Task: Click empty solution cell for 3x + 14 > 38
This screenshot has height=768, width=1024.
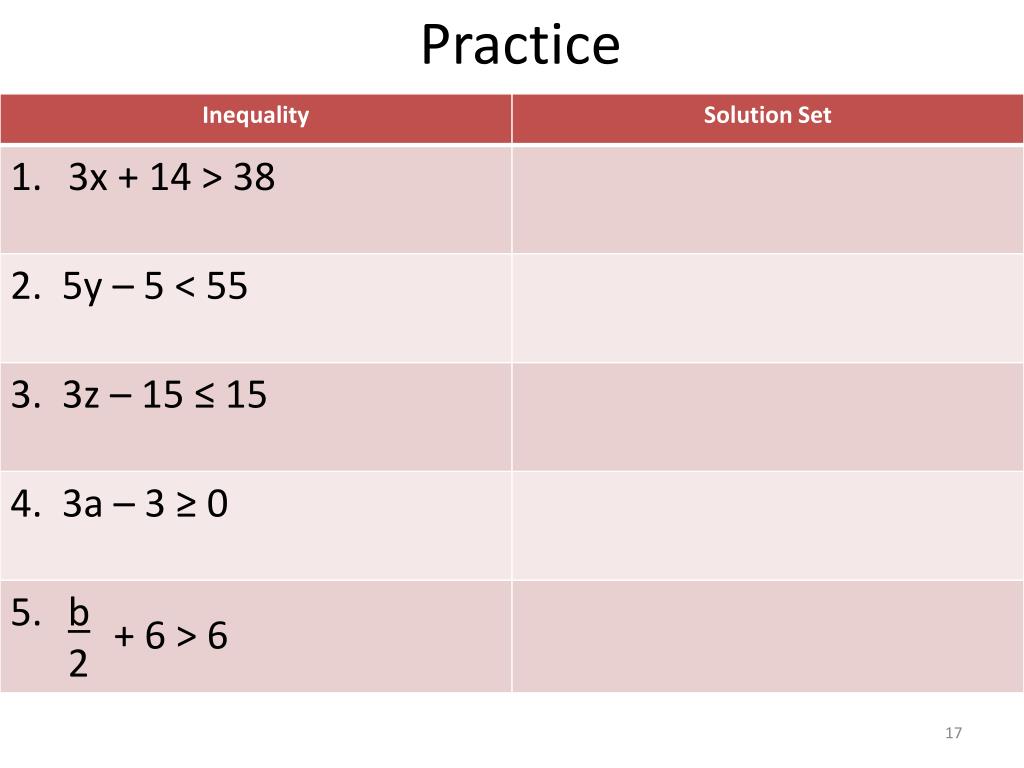Action: 767,199
